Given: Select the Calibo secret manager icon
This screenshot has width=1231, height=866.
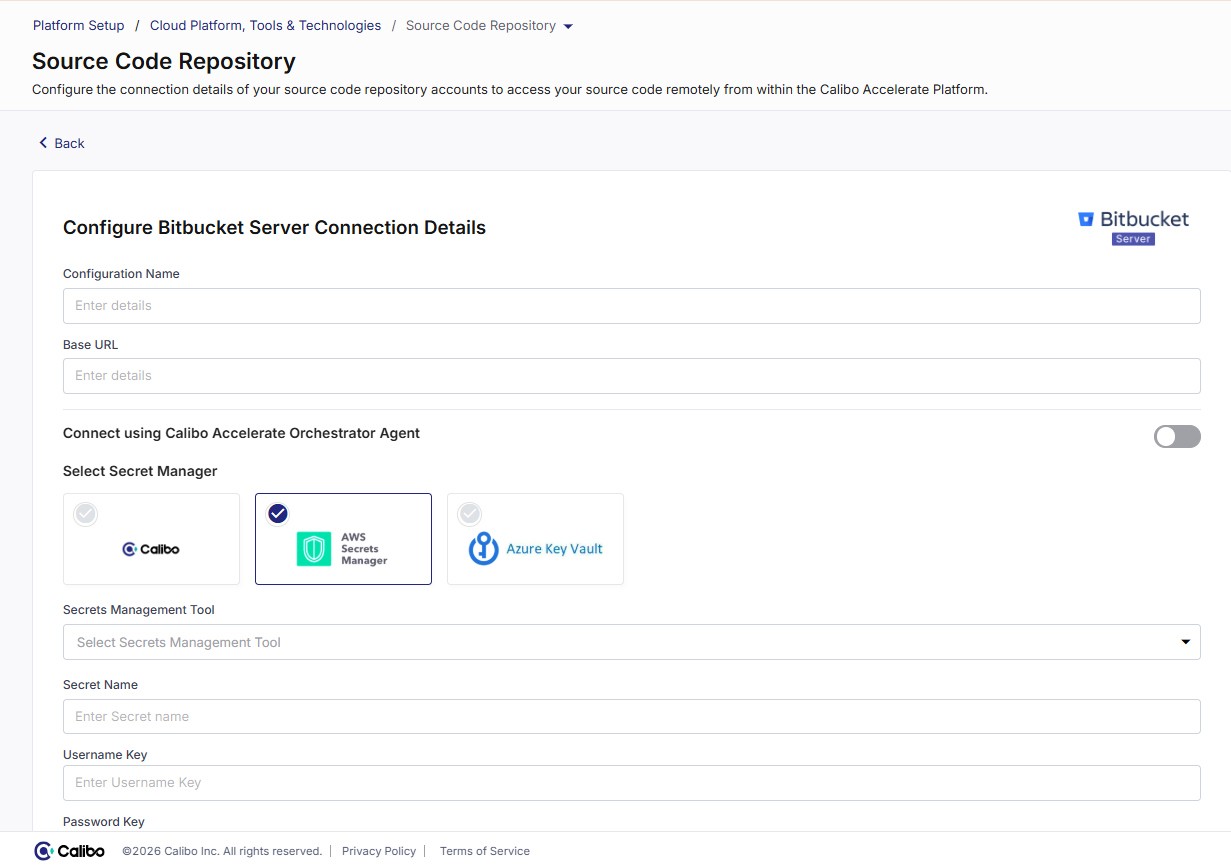Looking at the screenshot, I should 151,549.
